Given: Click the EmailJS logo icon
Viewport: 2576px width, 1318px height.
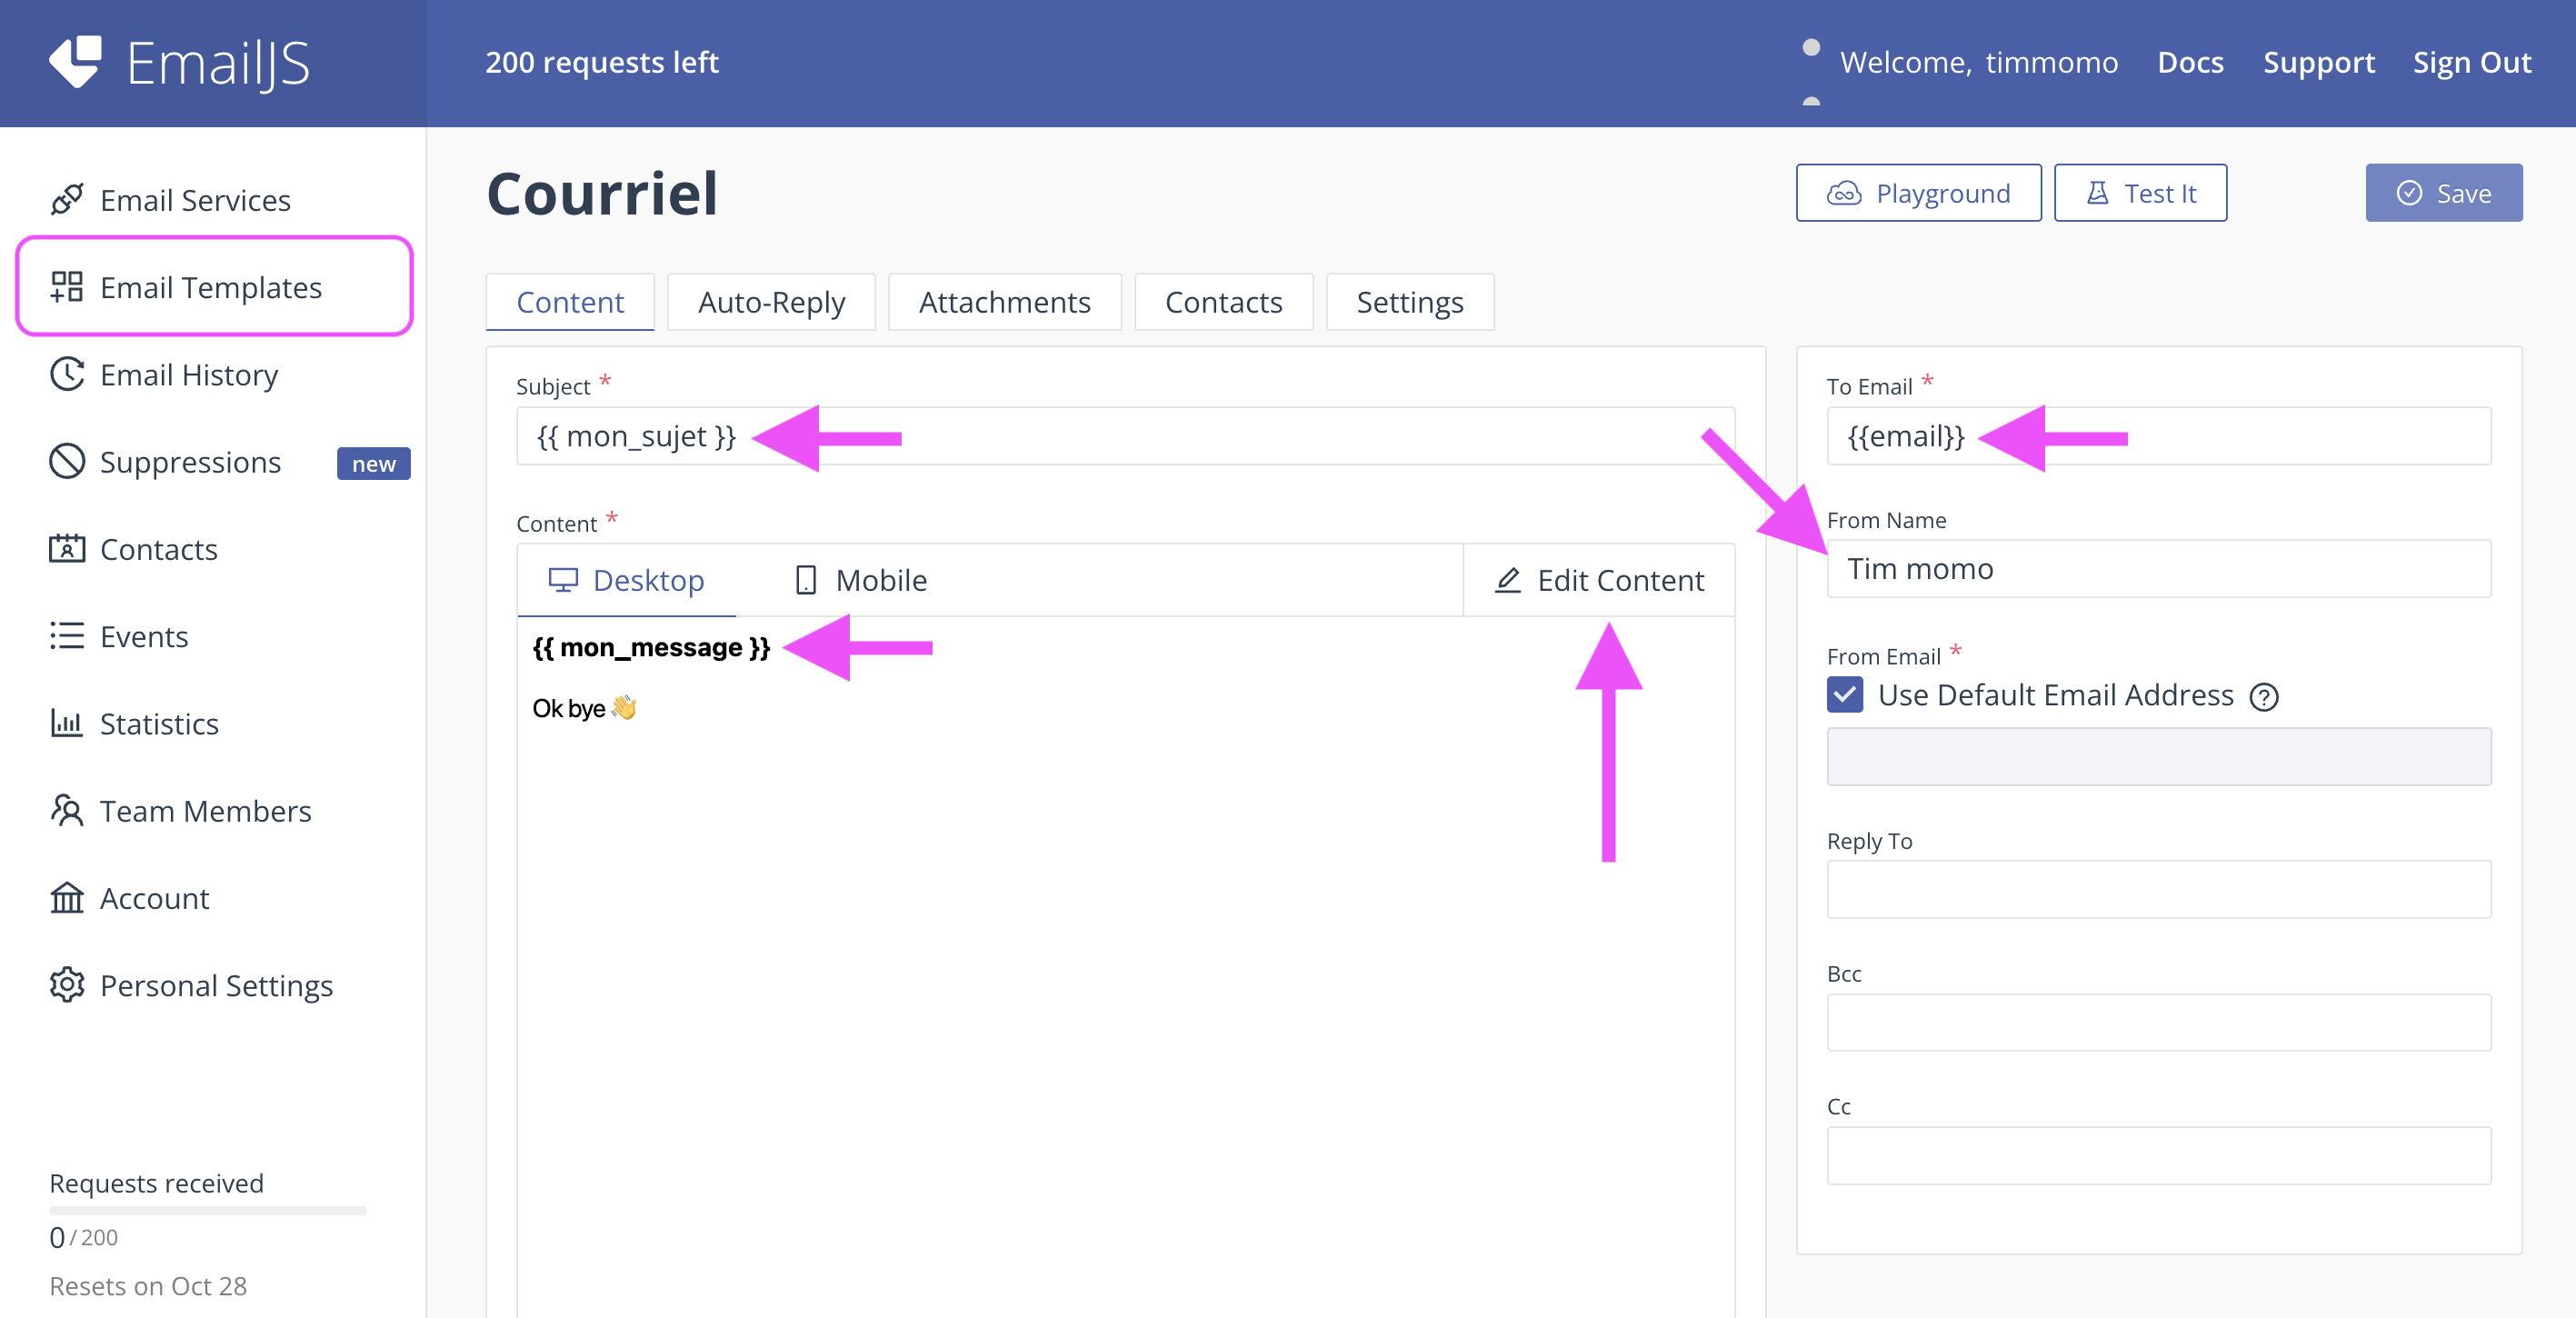Looking at the screenshot, I should 75,62.
